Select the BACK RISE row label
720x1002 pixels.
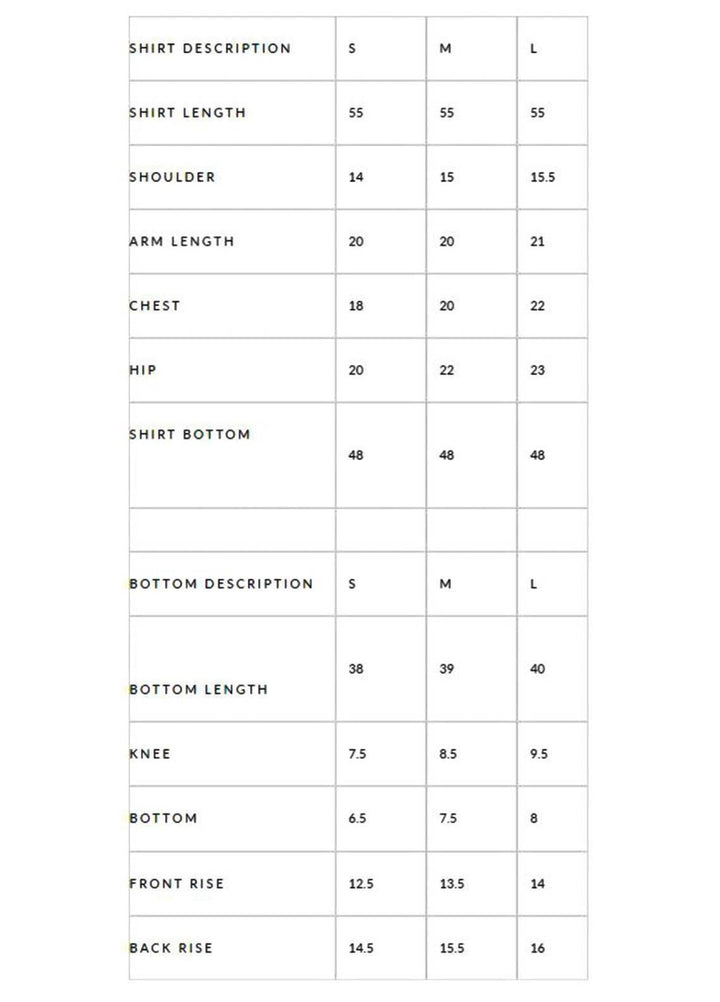coord(171,948)
